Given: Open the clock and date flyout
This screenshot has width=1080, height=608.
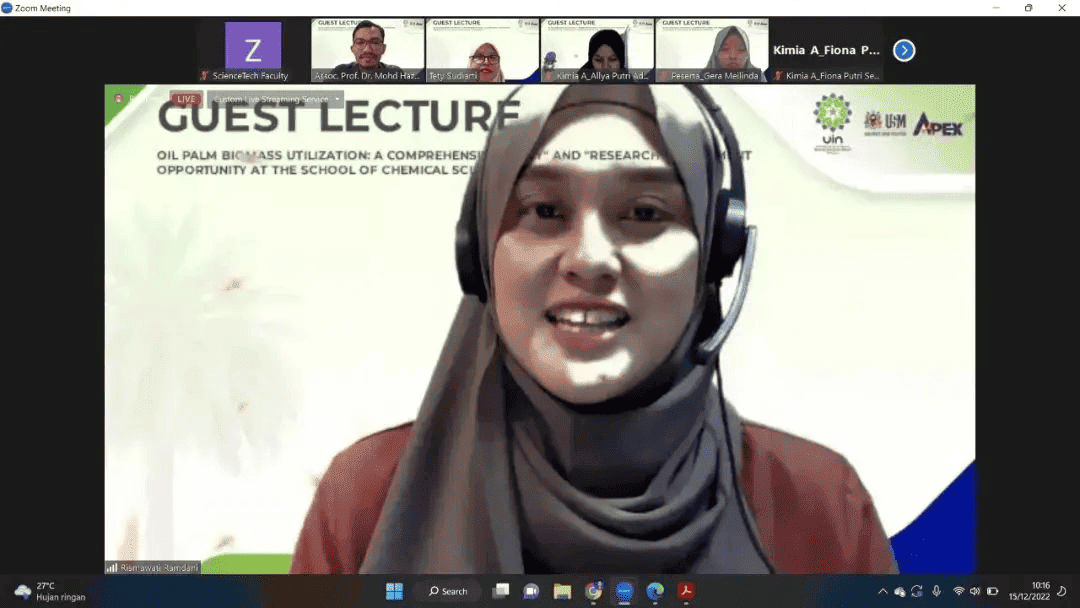Looking at the screenshot, I should pos(1040,591).
